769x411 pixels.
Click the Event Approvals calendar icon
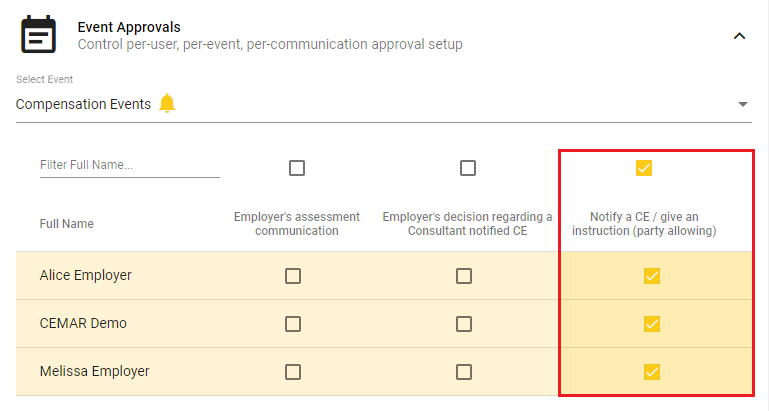tap(38, 34)
